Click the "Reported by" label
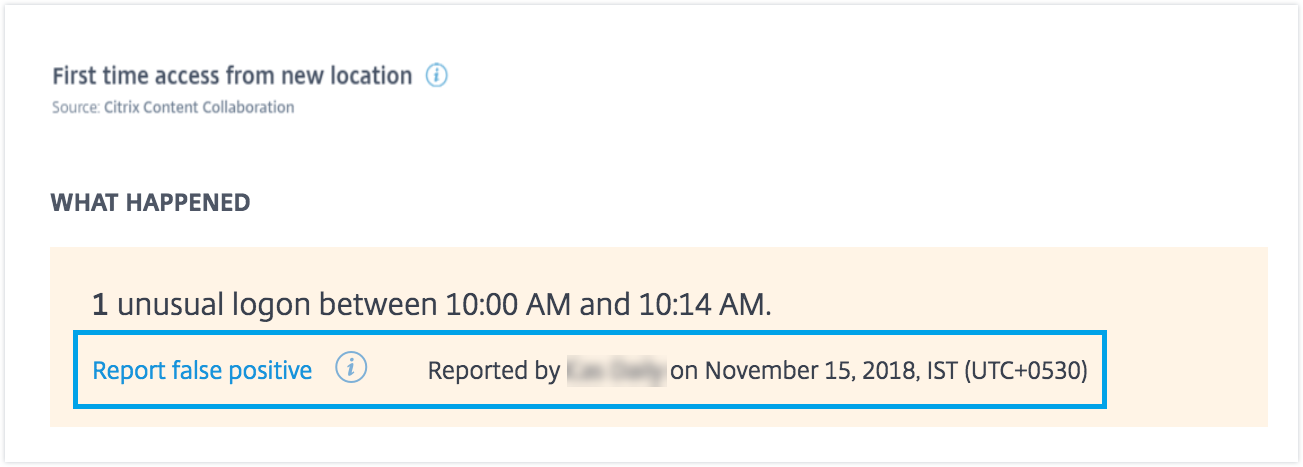1303x467 pixels. click(x=493, y=371)
